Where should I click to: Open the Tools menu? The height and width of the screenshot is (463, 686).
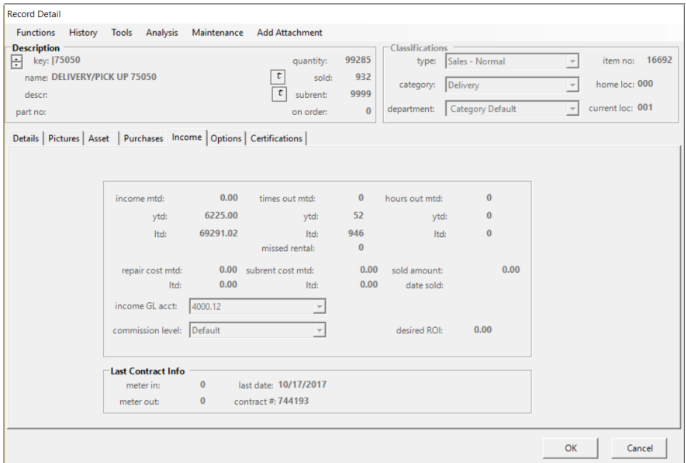(121, 32)
